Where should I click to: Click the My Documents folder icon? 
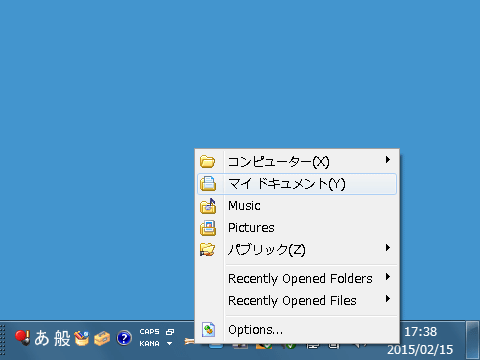pyautogui.click(x=208, y=184)
